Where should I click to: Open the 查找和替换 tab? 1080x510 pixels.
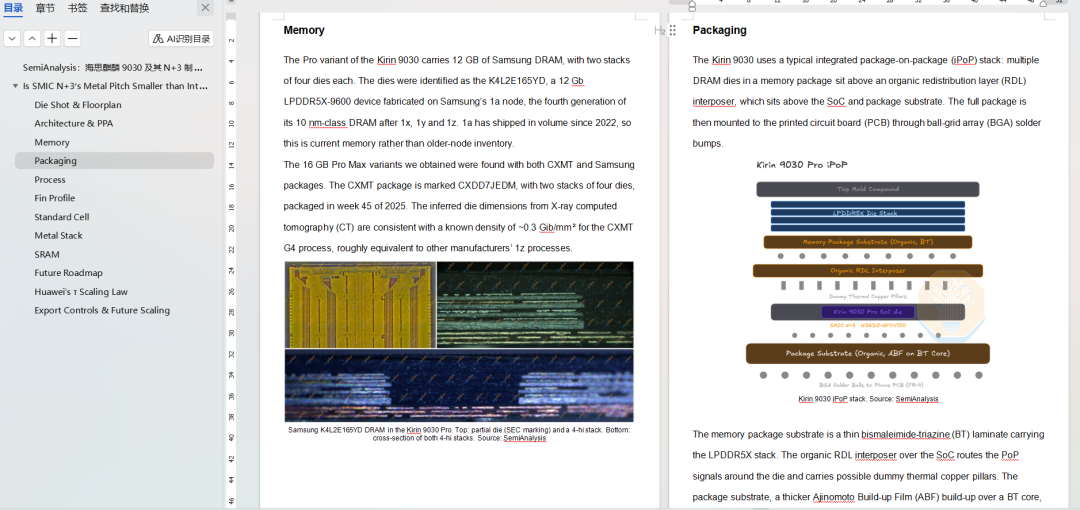pos(124,8)
